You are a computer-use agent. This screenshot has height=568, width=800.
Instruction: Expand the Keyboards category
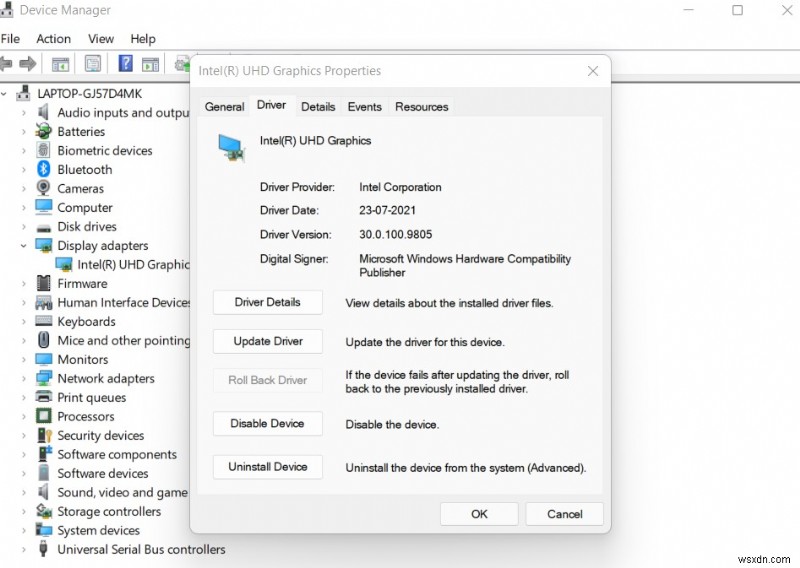coord(23,322)
